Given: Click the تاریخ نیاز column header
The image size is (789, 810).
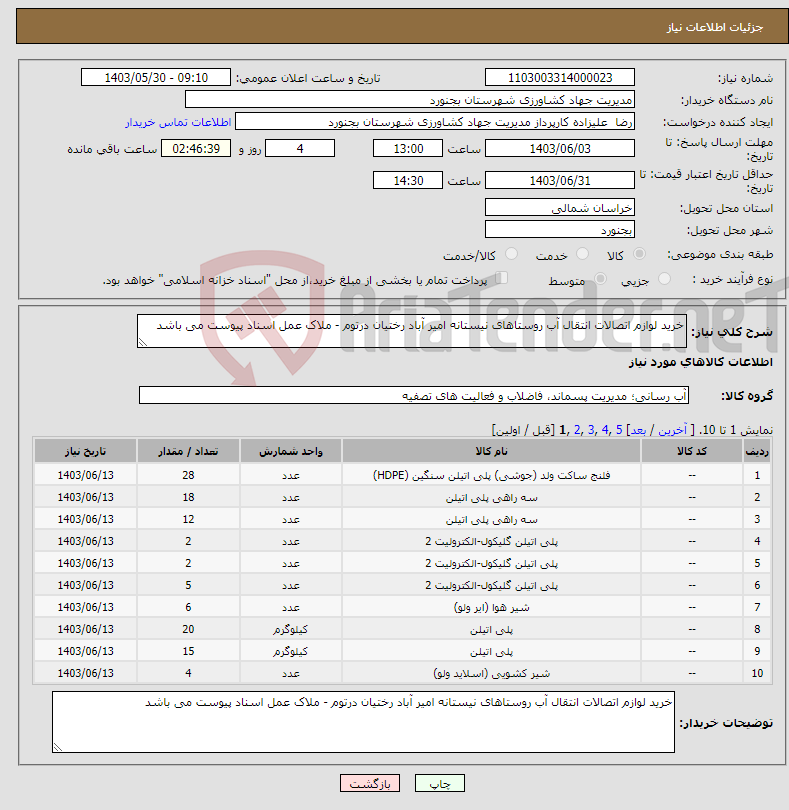Looking at the screenshot, I should tap(86, 451).
